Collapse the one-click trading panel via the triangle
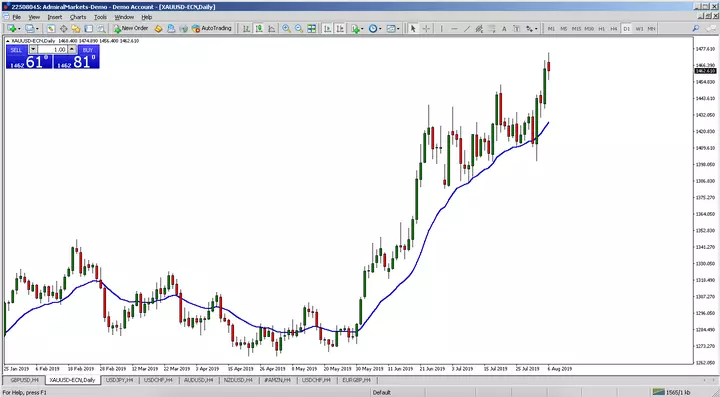Image resolution: width=720 pixels, height=397 pixels. coord(8,41)
